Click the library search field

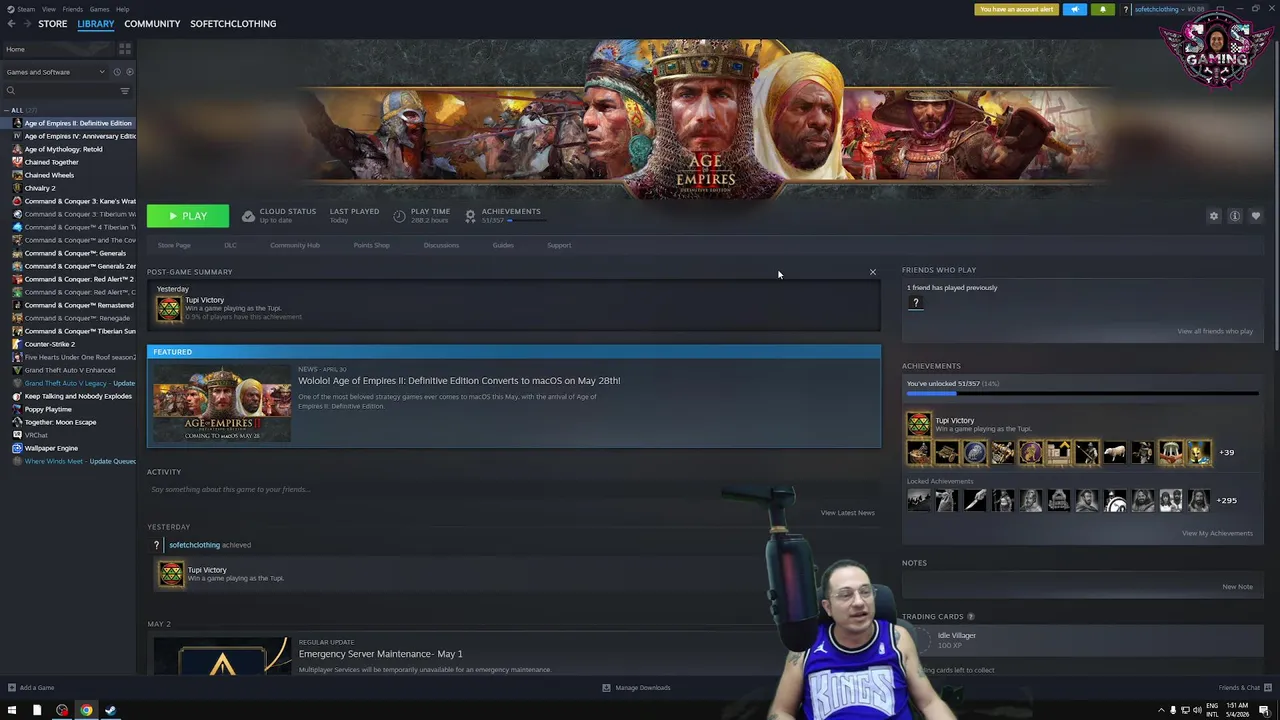(x=60, y=91)
